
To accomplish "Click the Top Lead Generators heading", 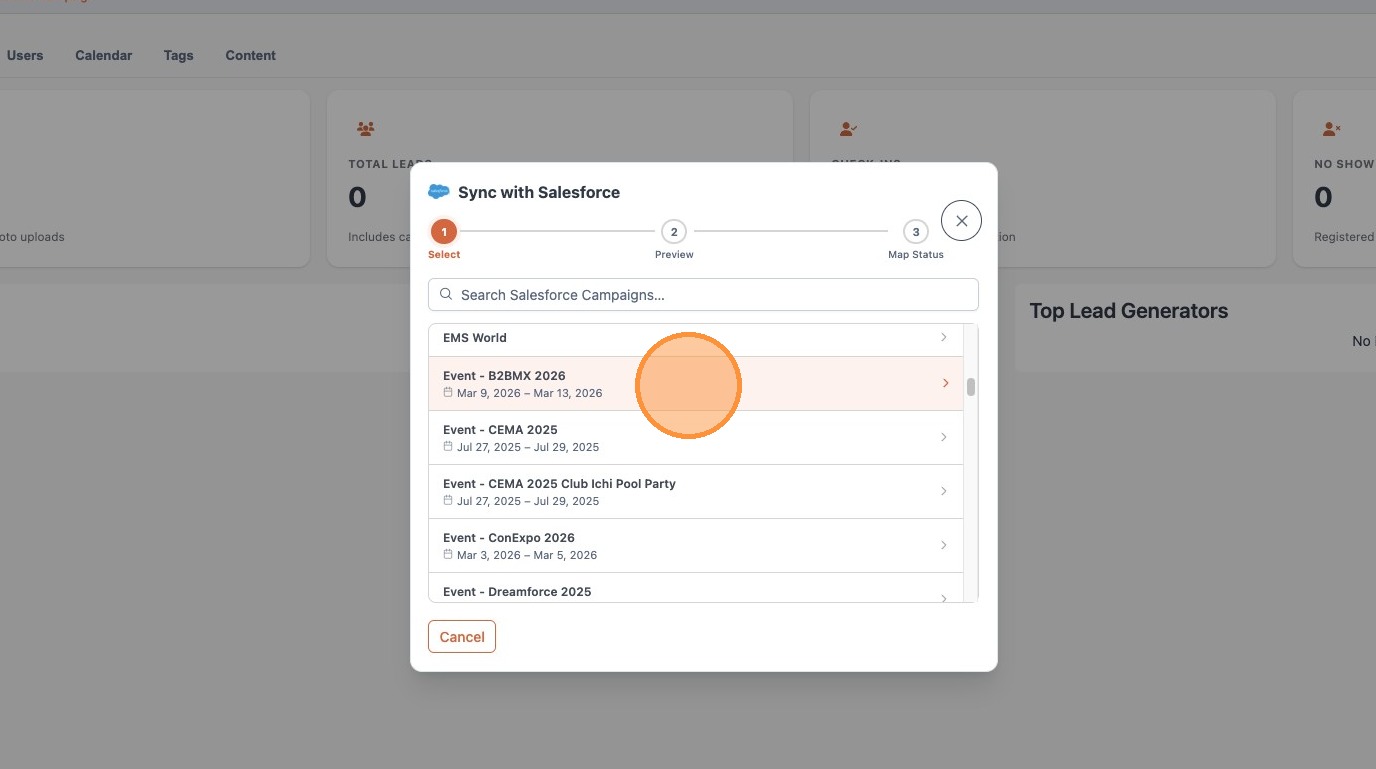I will pyautogui.click(x=1129, y=311).
